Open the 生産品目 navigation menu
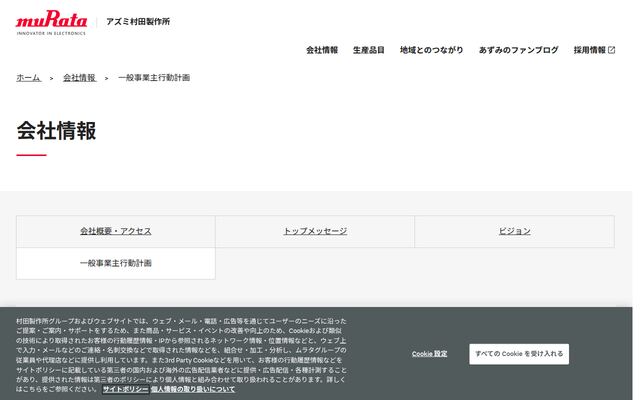640x400 pixels. pos(369,50)
